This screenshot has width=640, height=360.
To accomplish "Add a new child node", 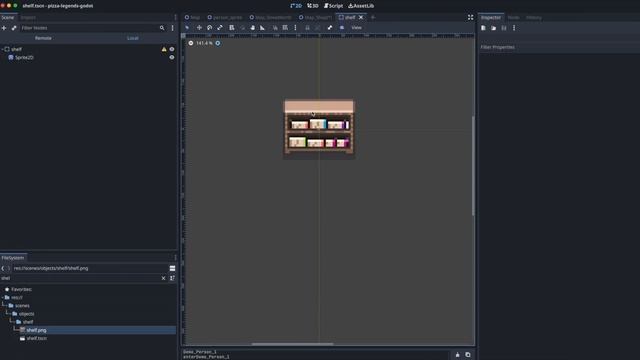I will (4, 28).
